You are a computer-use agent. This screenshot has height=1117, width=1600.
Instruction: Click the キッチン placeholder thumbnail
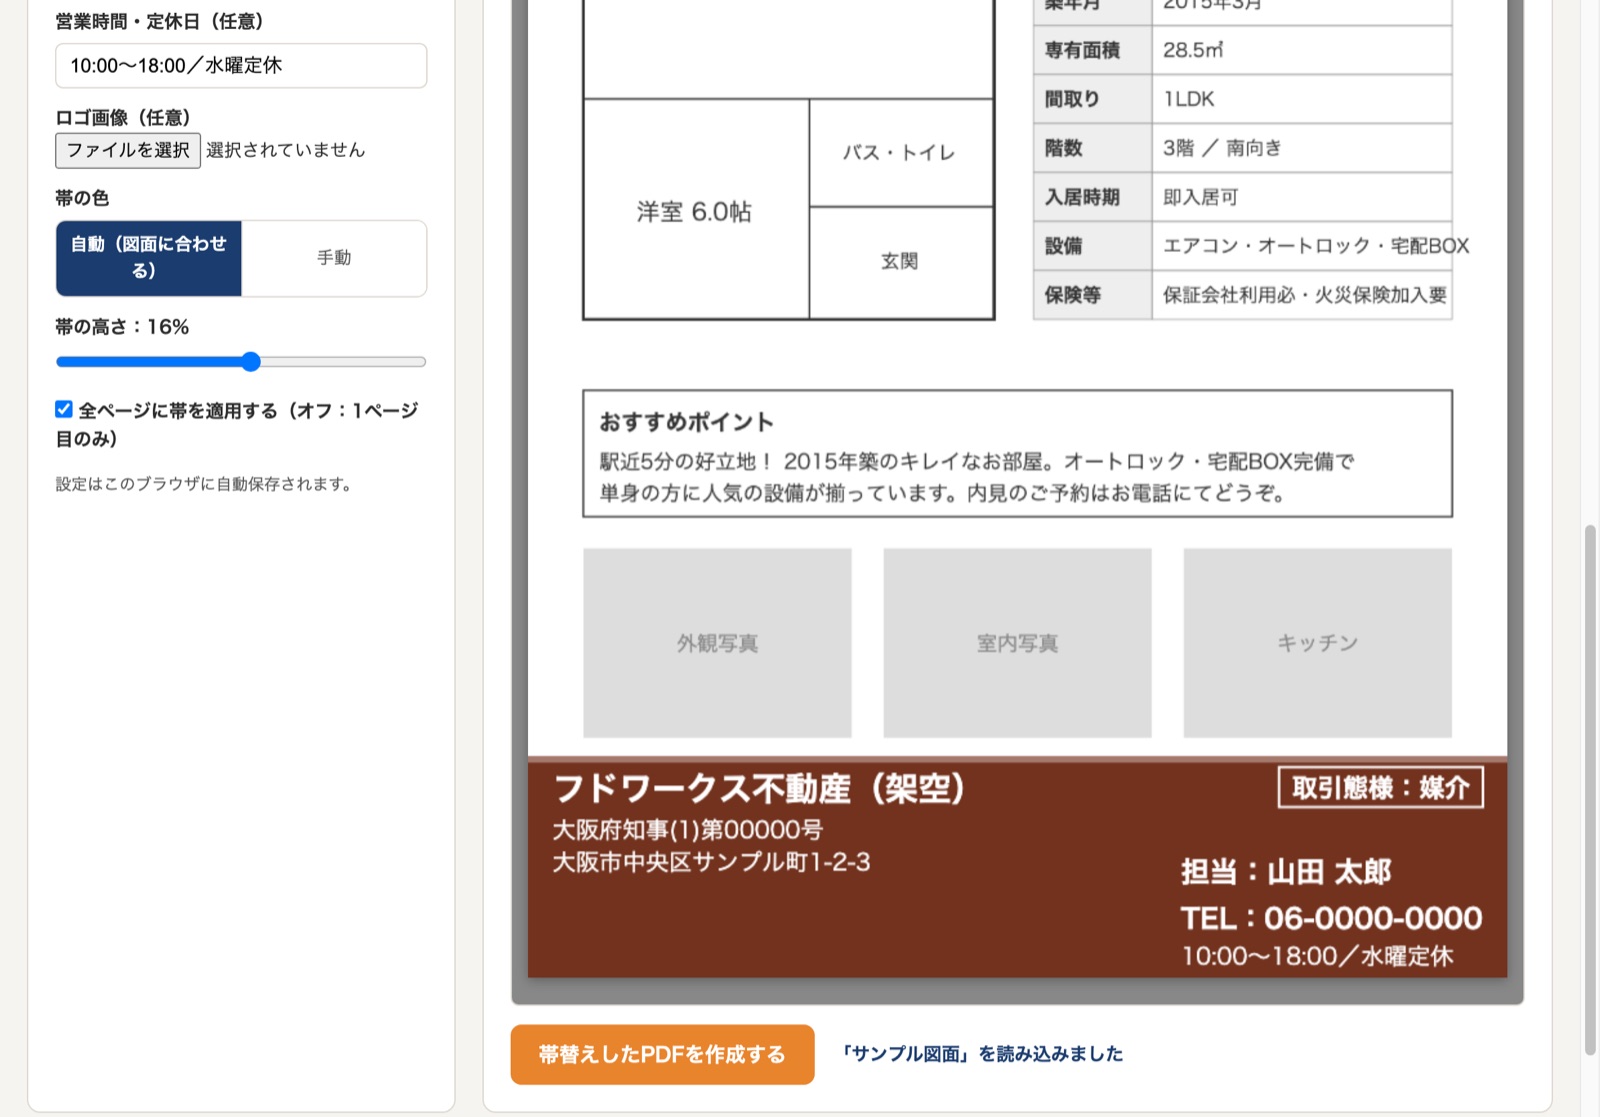coord(1317,643)
